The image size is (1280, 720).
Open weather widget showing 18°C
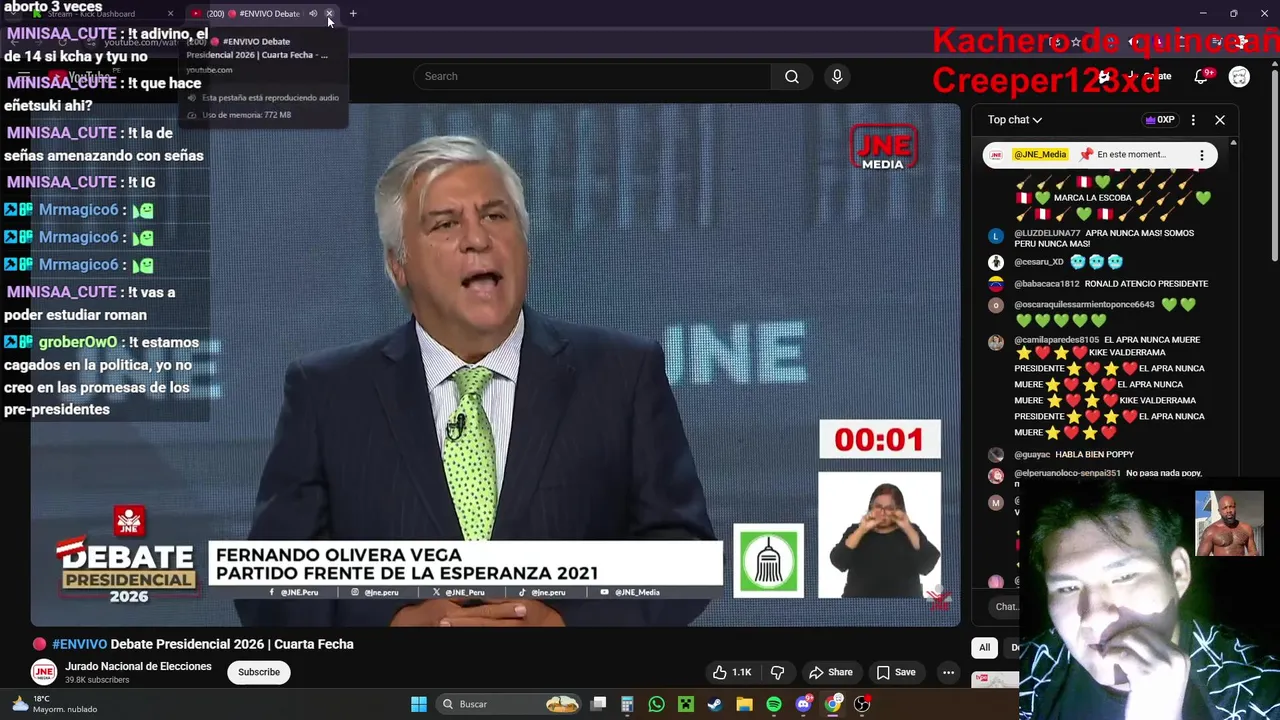coord(55,704)
